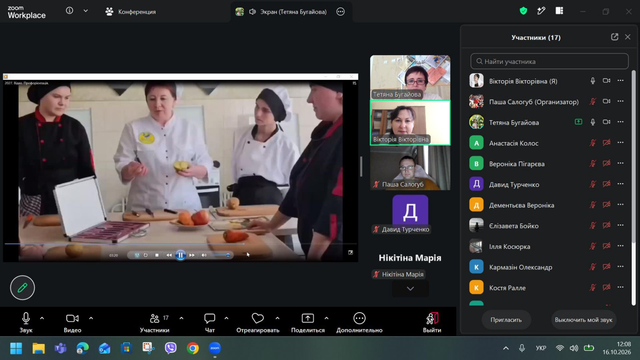Expand audio options arrow next to Звук
The image size is (640, 360).
(x=42, y=318)
